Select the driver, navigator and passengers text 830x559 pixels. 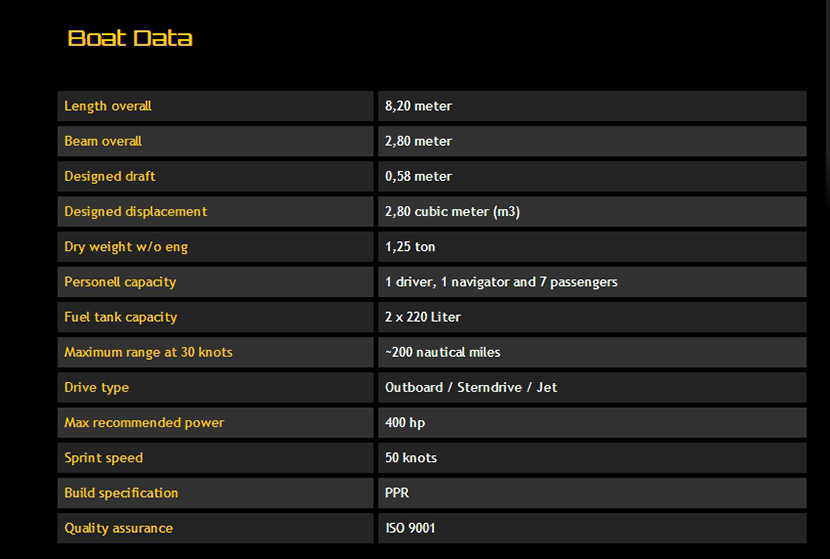[501, 282]
